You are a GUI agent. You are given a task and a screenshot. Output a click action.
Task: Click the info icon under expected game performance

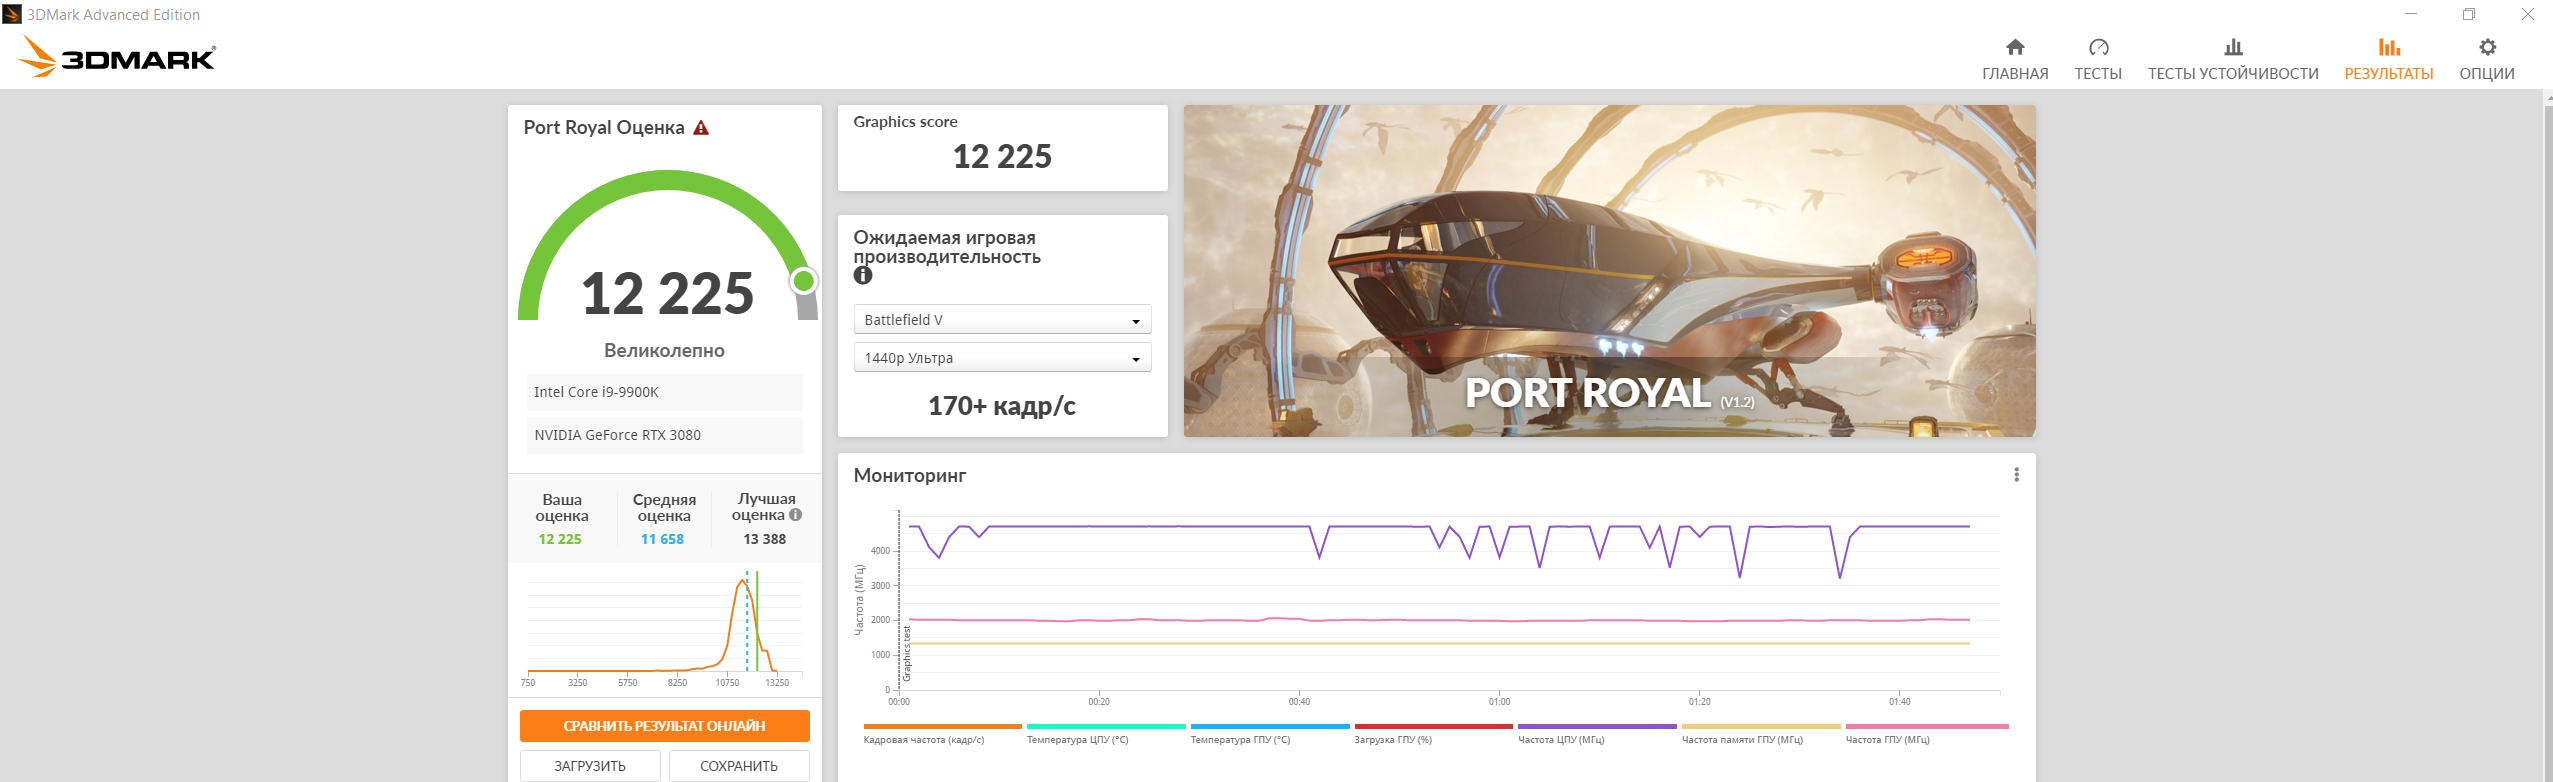pyautogui.click(x=863, y=276)
